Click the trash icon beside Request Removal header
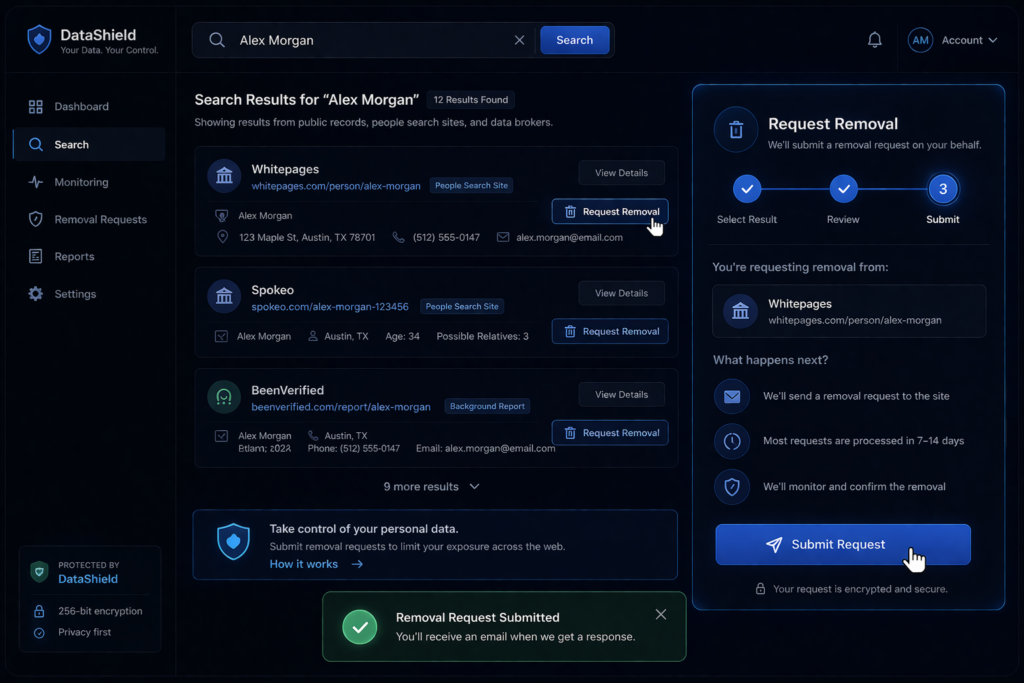Screen dimensions: 1024x683 736,130
